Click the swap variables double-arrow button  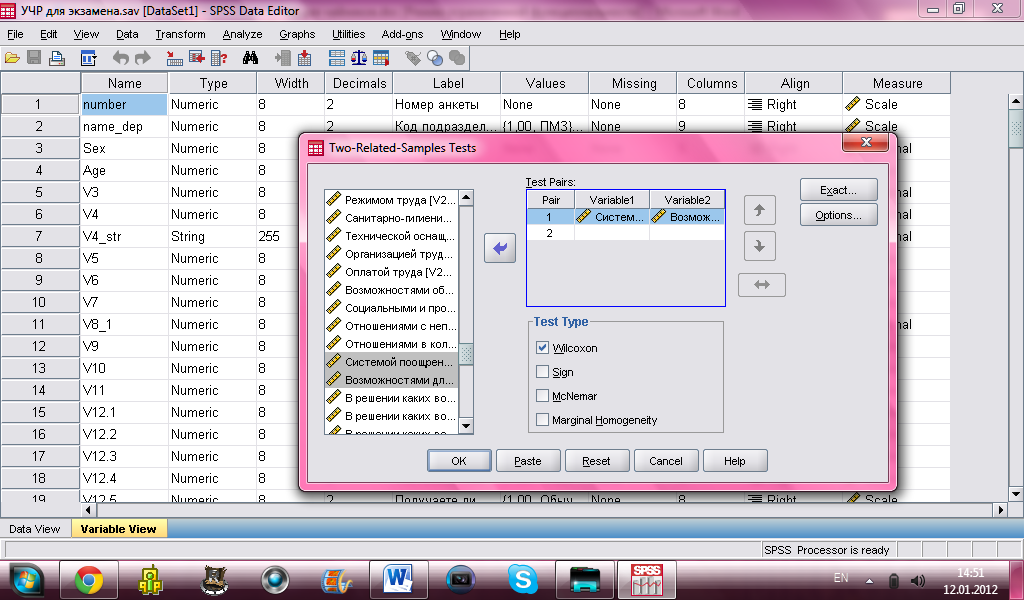coord(761,285)
